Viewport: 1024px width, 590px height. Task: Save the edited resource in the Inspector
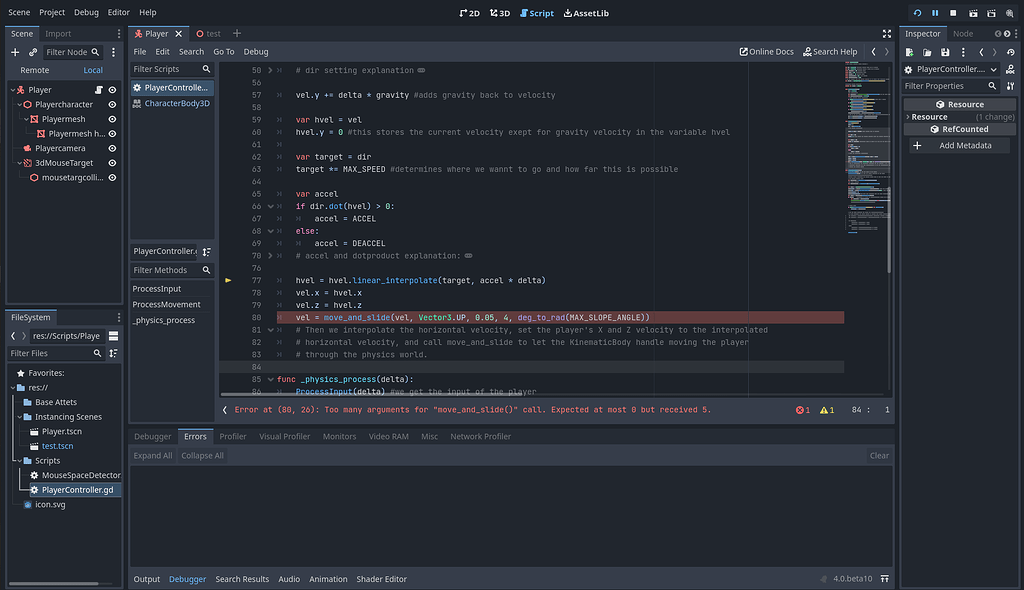coord(945,51)
